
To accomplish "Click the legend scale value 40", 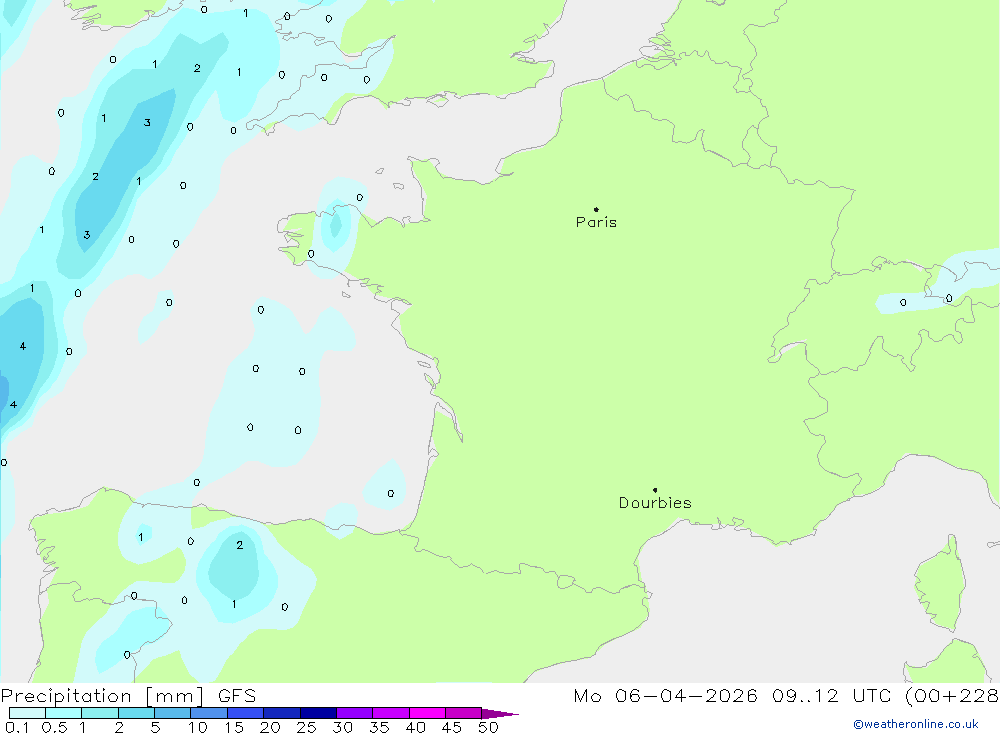I will pyautogui.click(x=416, y=727).
